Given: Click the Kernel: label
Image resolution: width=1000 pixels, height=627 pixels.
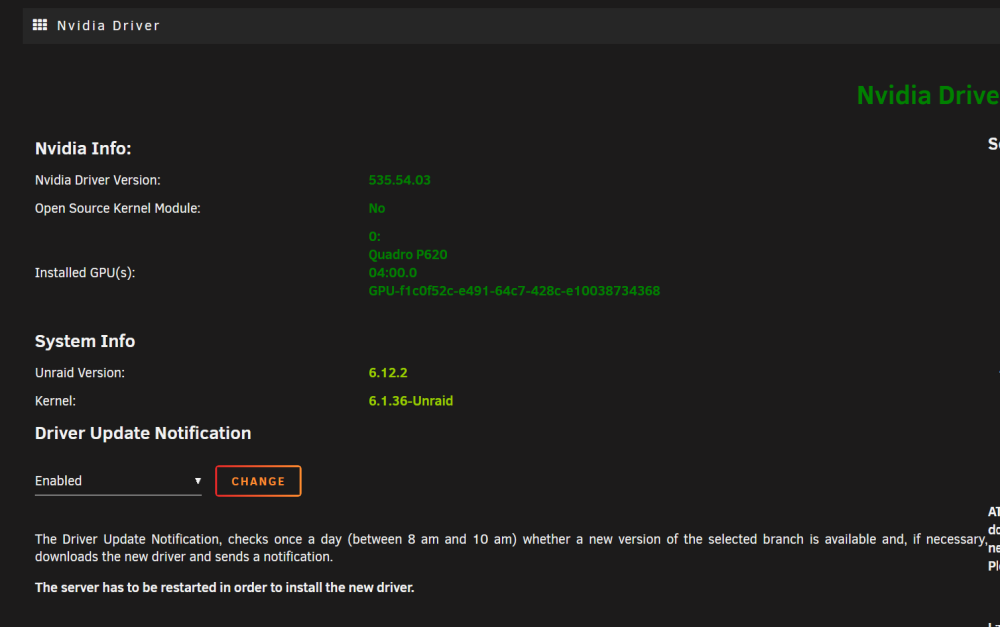Looking at the screenshot, I should click(x=55, y=401).
